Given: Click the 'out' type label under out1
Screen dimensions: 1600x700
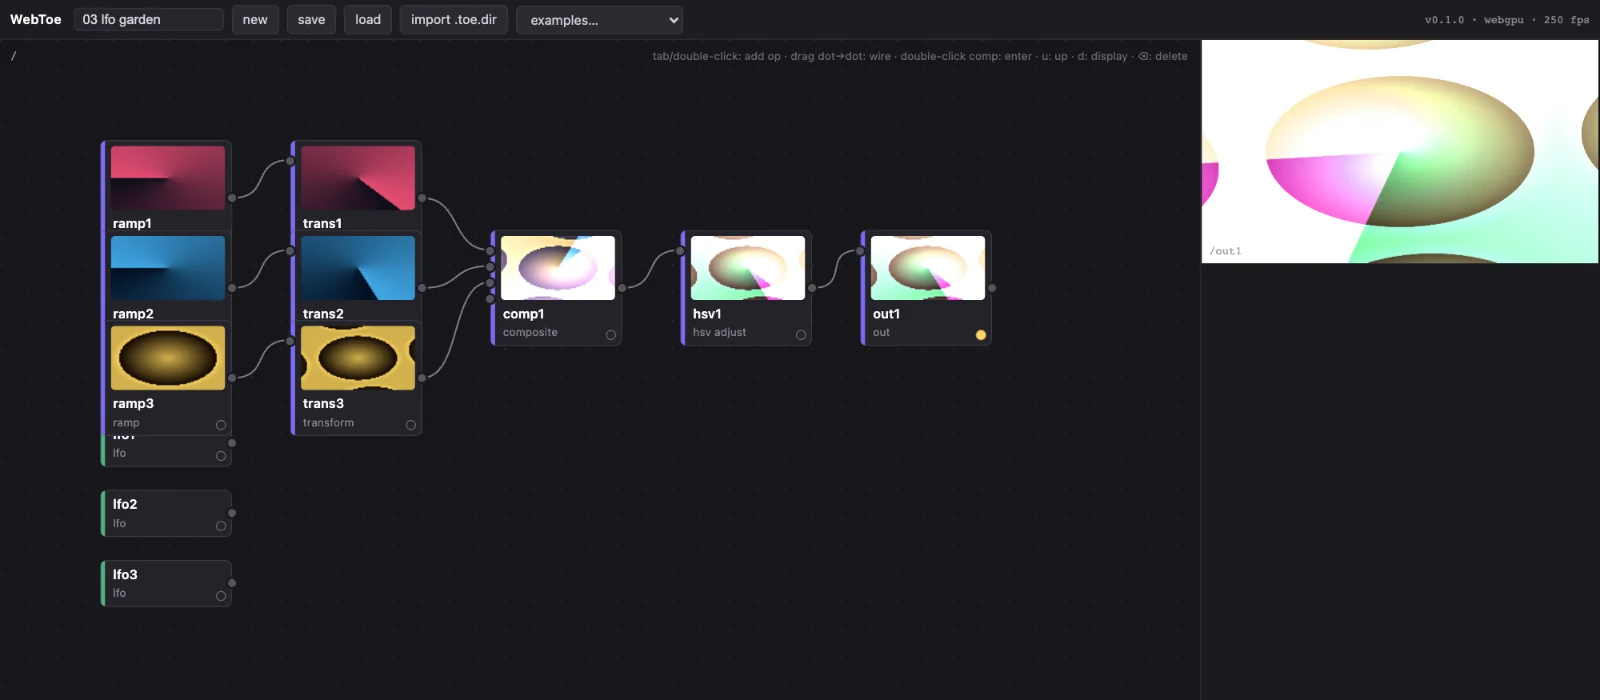Looking at the screenshot, I should pyautogui.click(x=881, y=332).
